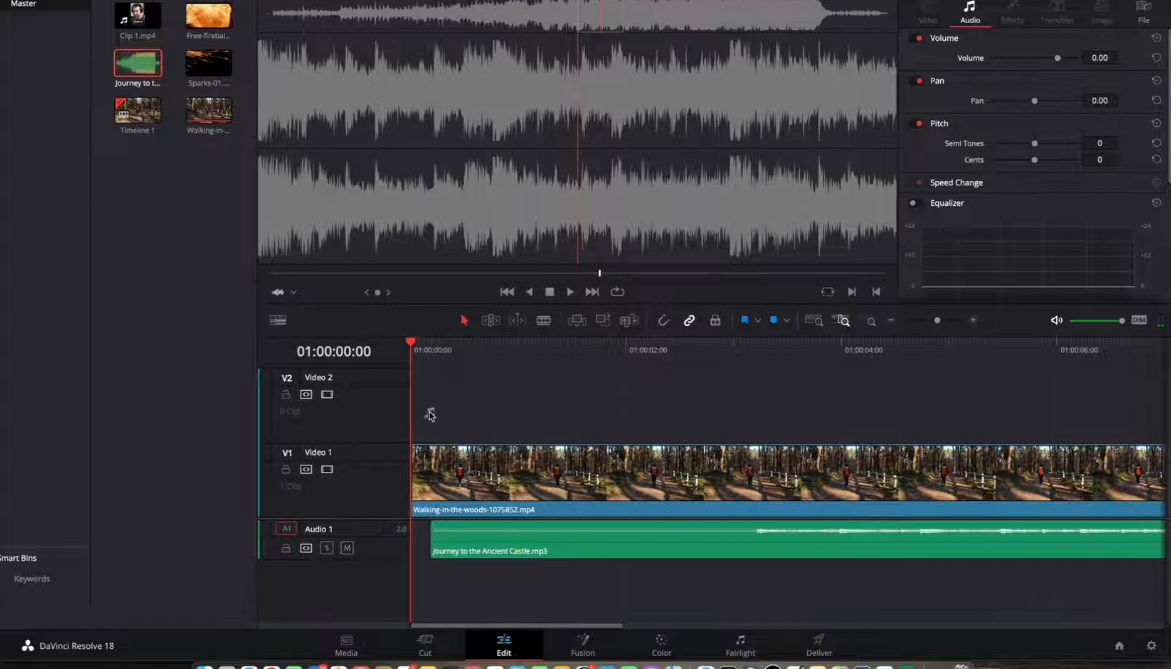Click the Volume value field
The height and width of the screenshot is (669, 1171).
tap(1099, 57)
